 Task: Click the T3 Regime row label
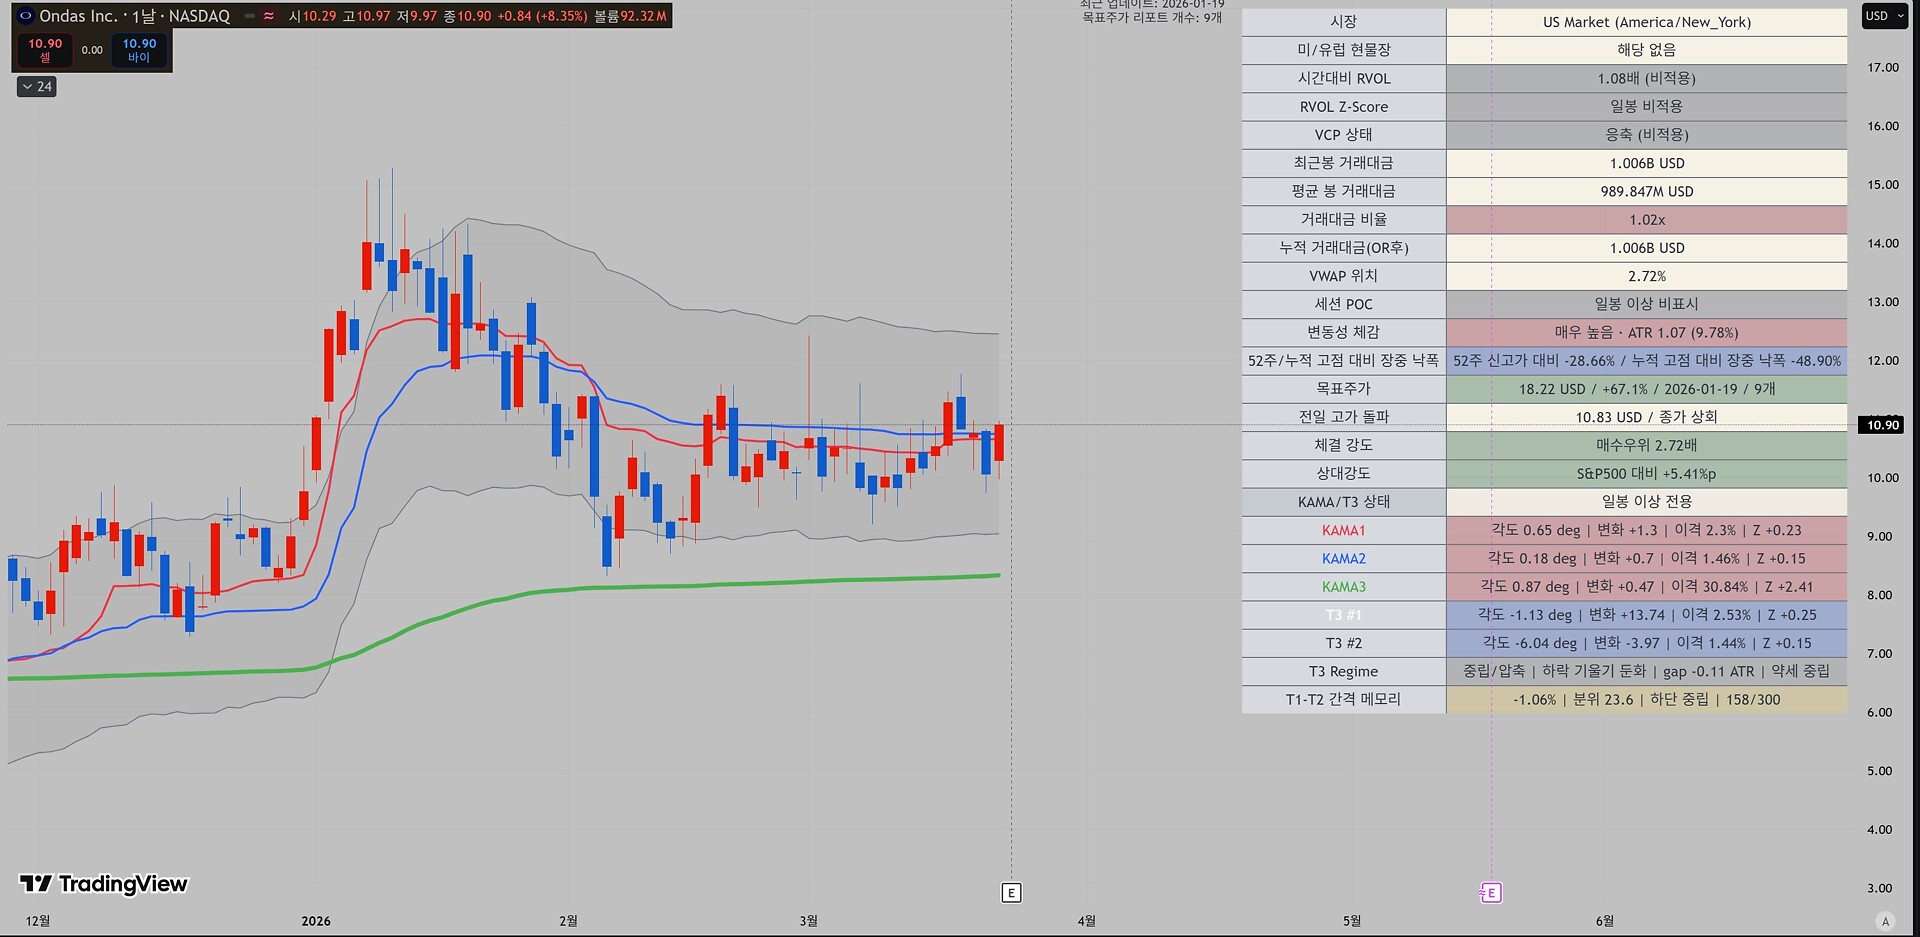(x=1343, y=671)
